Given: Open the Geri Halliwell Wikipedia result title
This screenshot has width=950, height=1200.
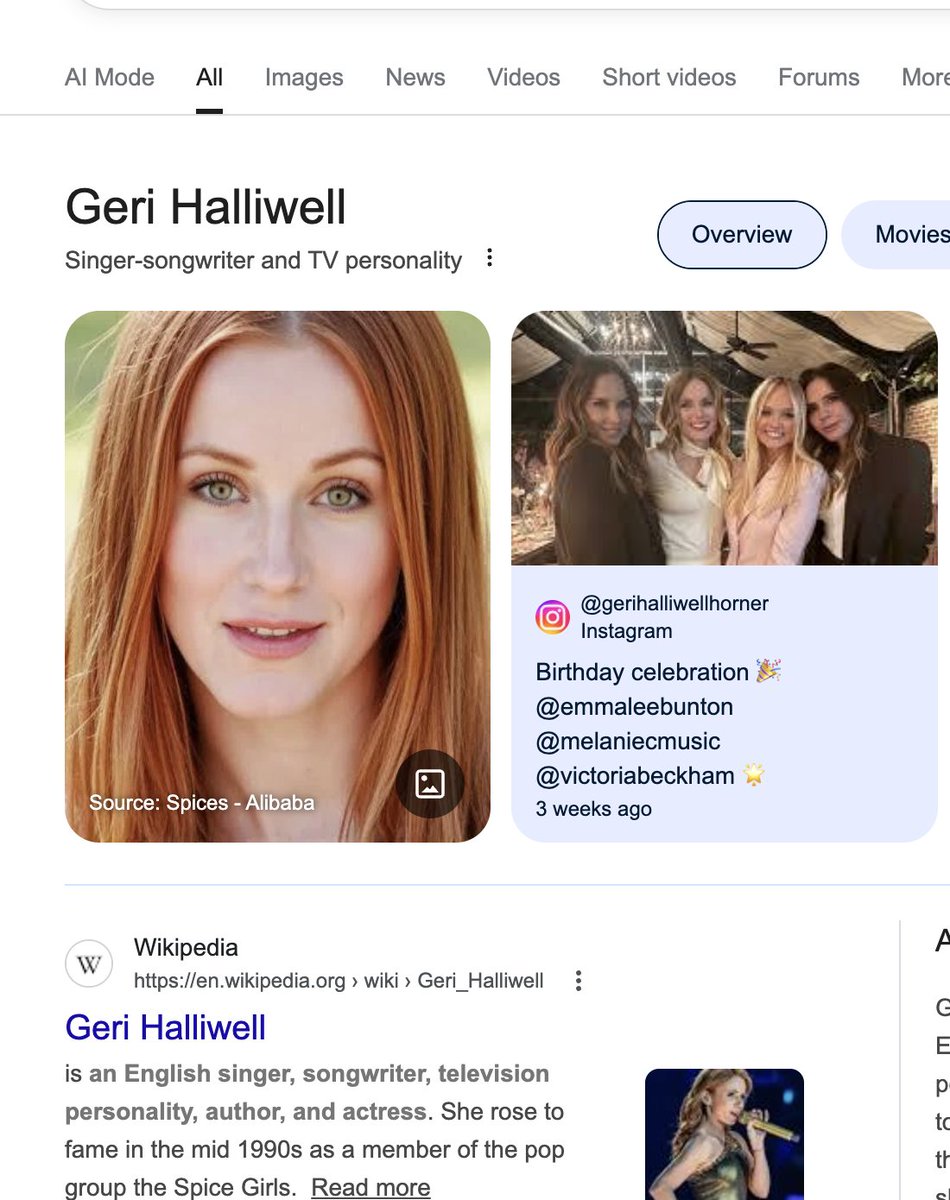Looking at the screenshot, I should (x=165, y=1028).
